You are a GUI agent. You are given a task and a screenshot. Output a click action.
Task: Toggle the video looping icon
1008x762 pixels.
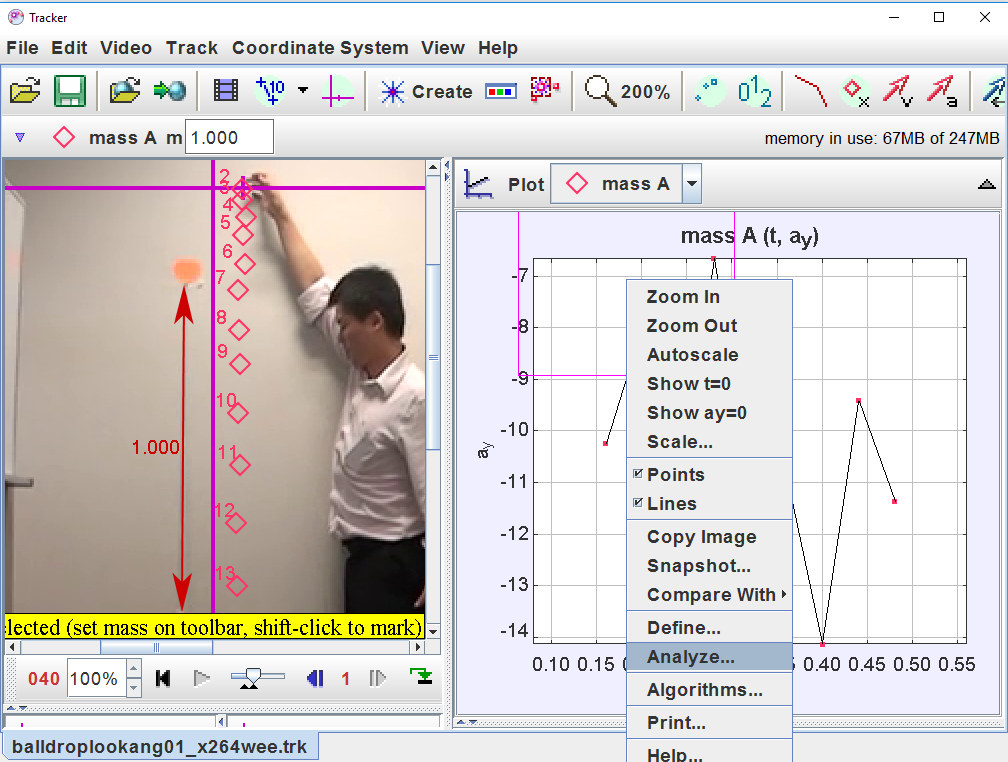click(422, 676)
